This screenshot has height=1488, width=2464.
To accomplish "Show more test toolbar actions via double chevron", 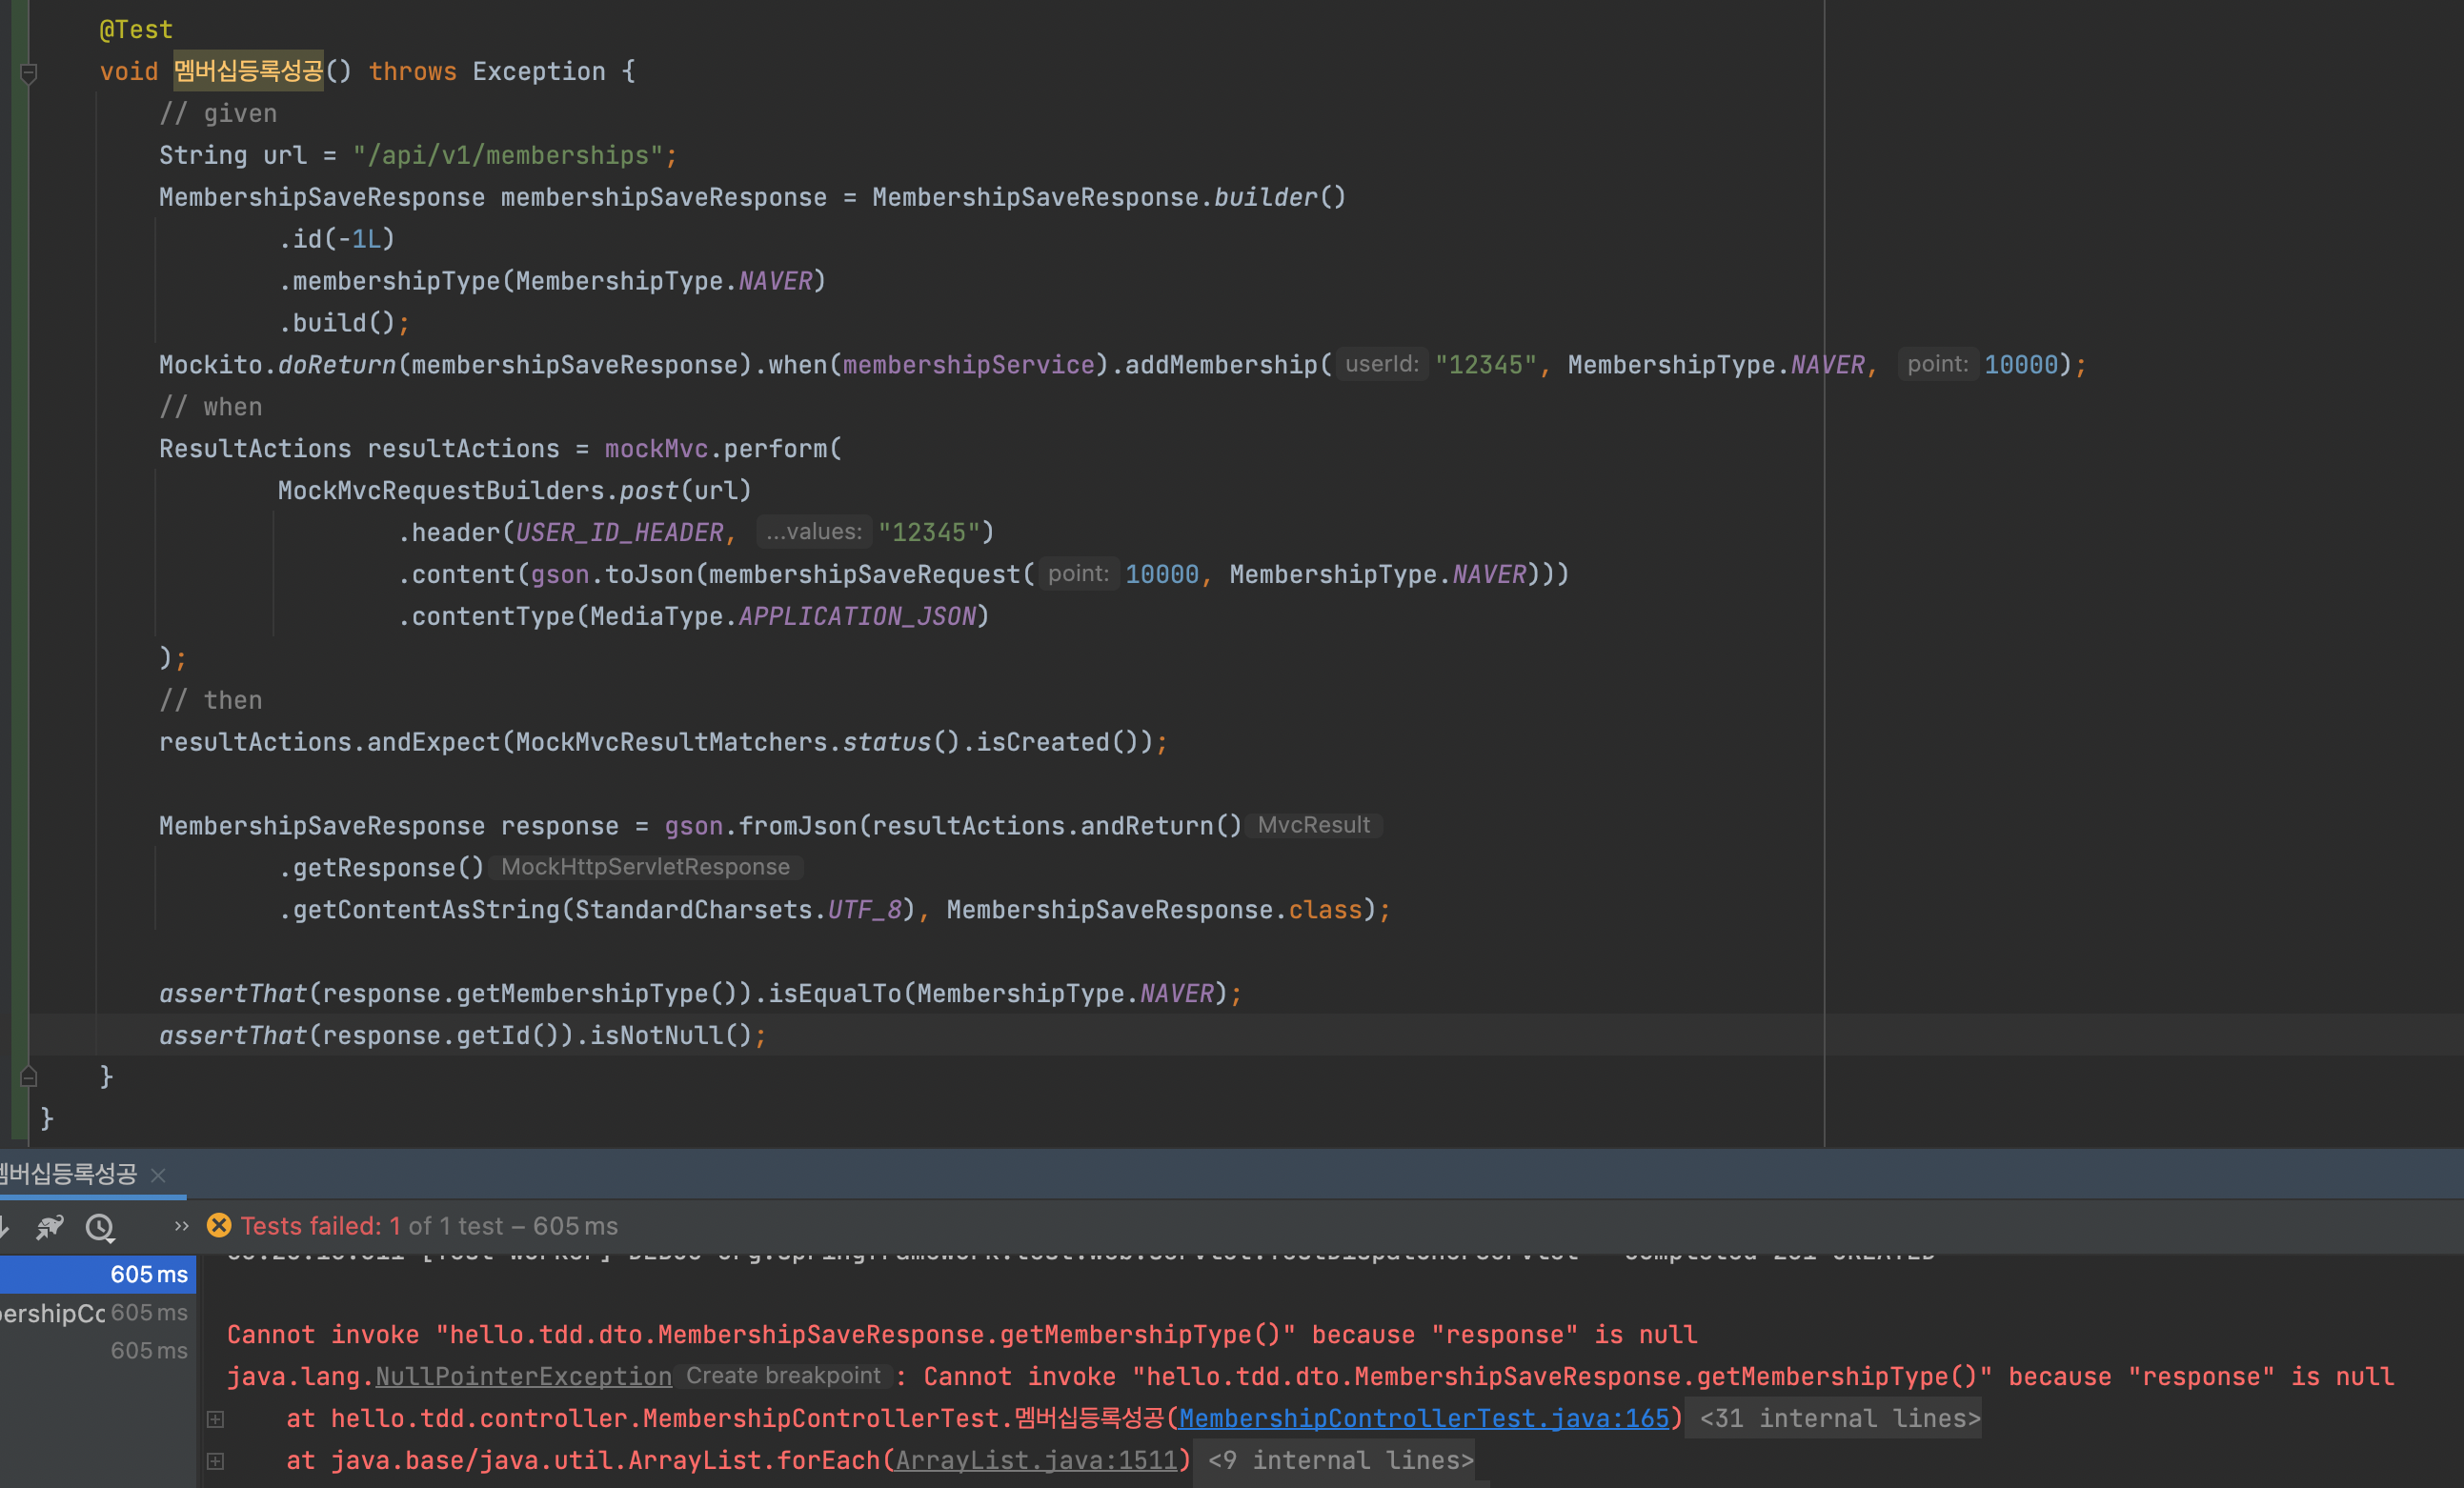I will pyautogui.click(x=181, y=1226).
